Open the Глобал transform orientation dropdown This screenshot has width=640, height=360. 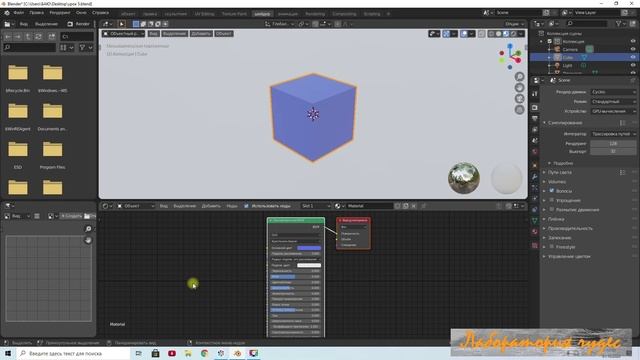280,24
